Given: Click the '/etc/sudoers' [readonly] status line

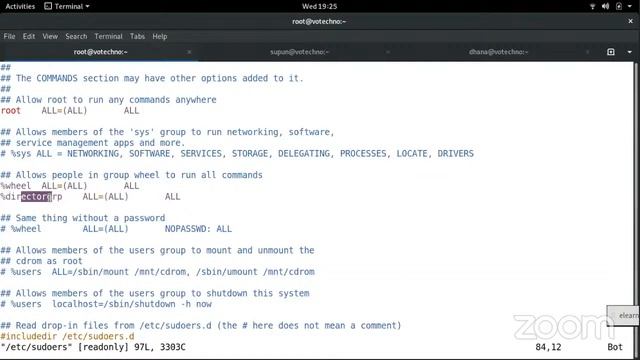Looking at the screenshot, I should click(x=93, y=347).
